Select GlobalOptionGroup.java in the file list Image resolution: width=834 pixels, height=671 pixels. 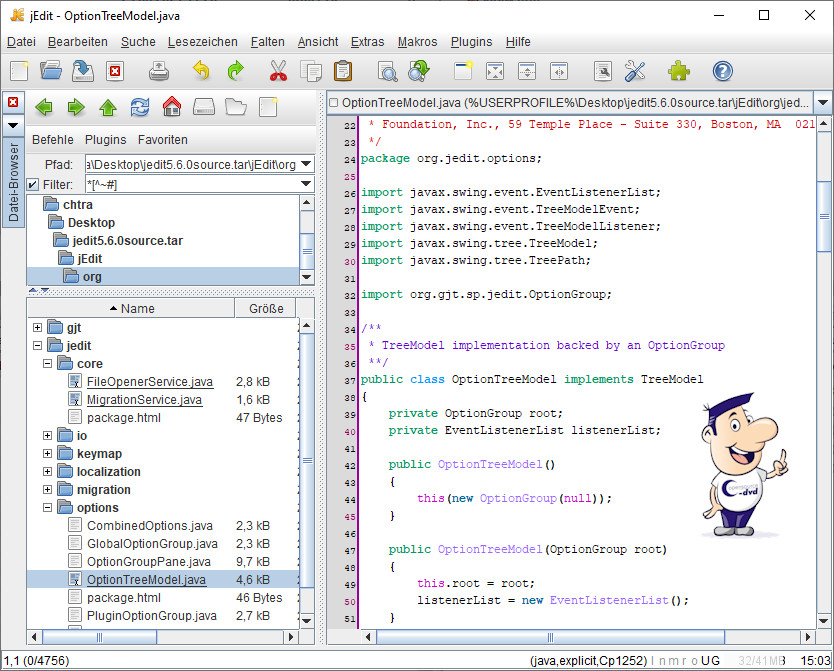pyautogui.click(x=151, y=544)
